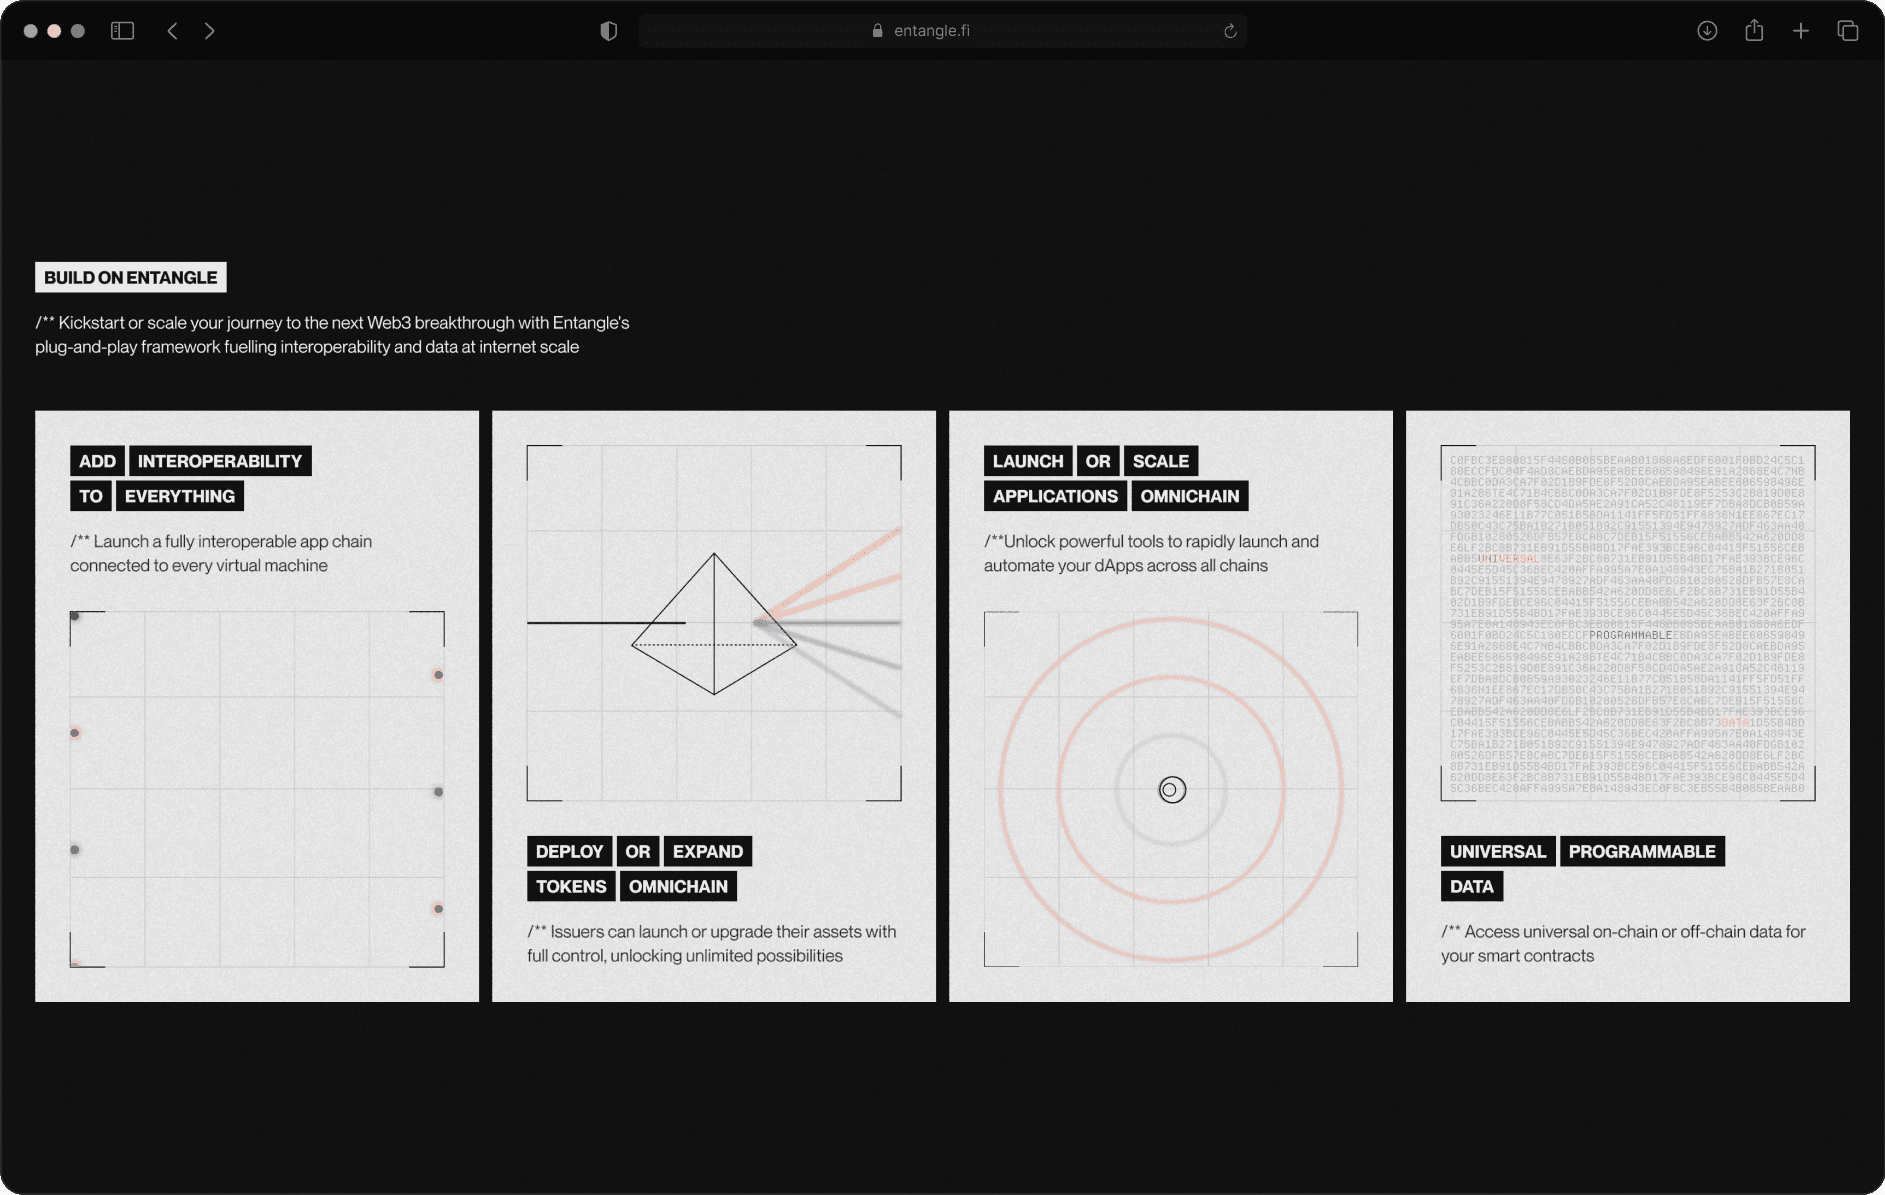Click the EXPAND tag
The width and height of the screenshot is (1885, 1195).
[708, 851]
